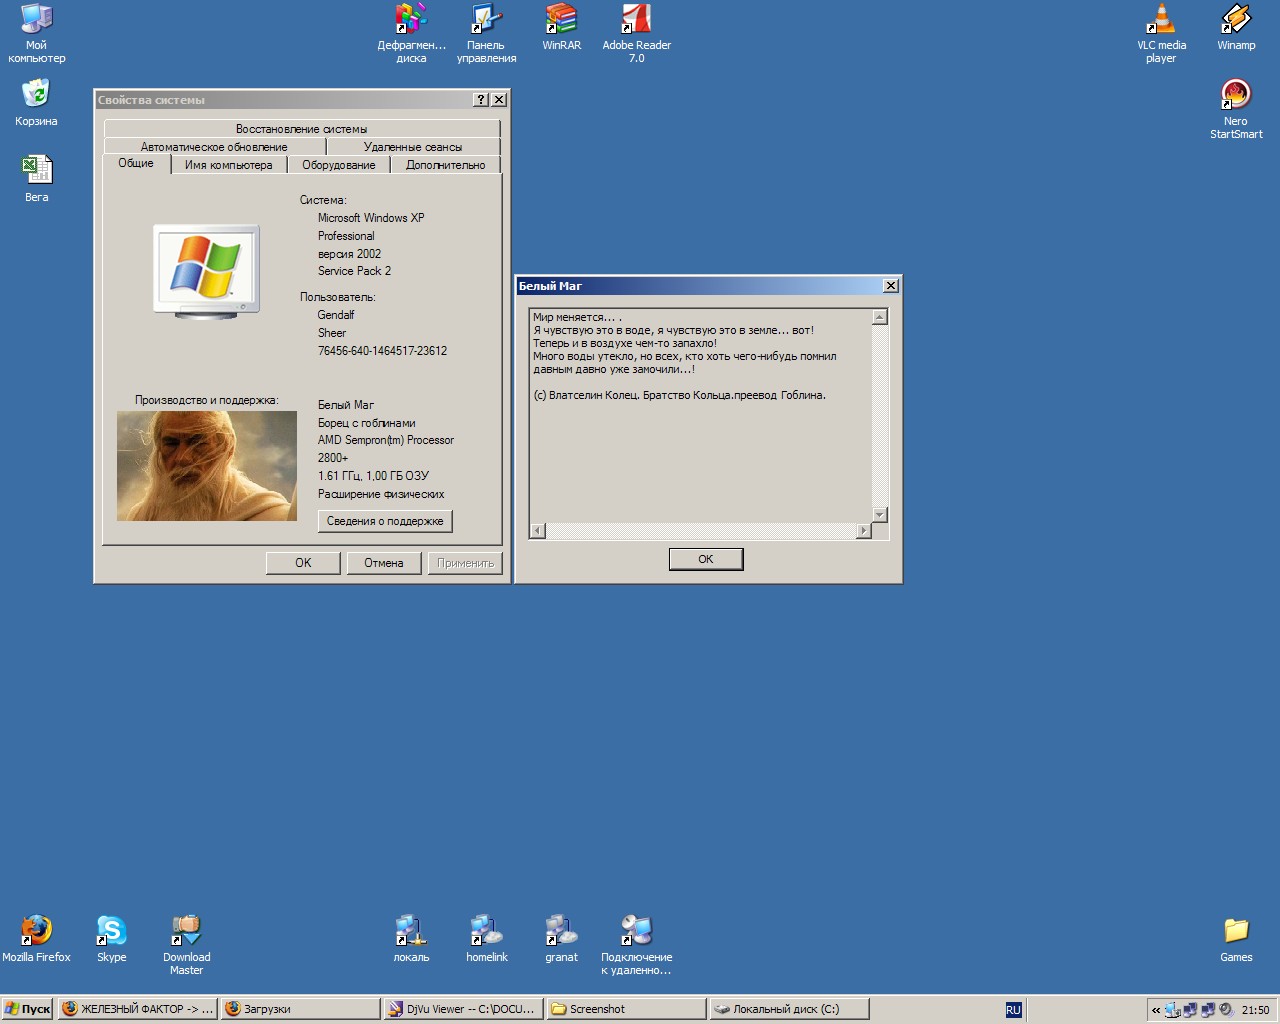Switch to the Удаленные сеансы tab
Screen dimensions: 1280x1024
(413, 147)
